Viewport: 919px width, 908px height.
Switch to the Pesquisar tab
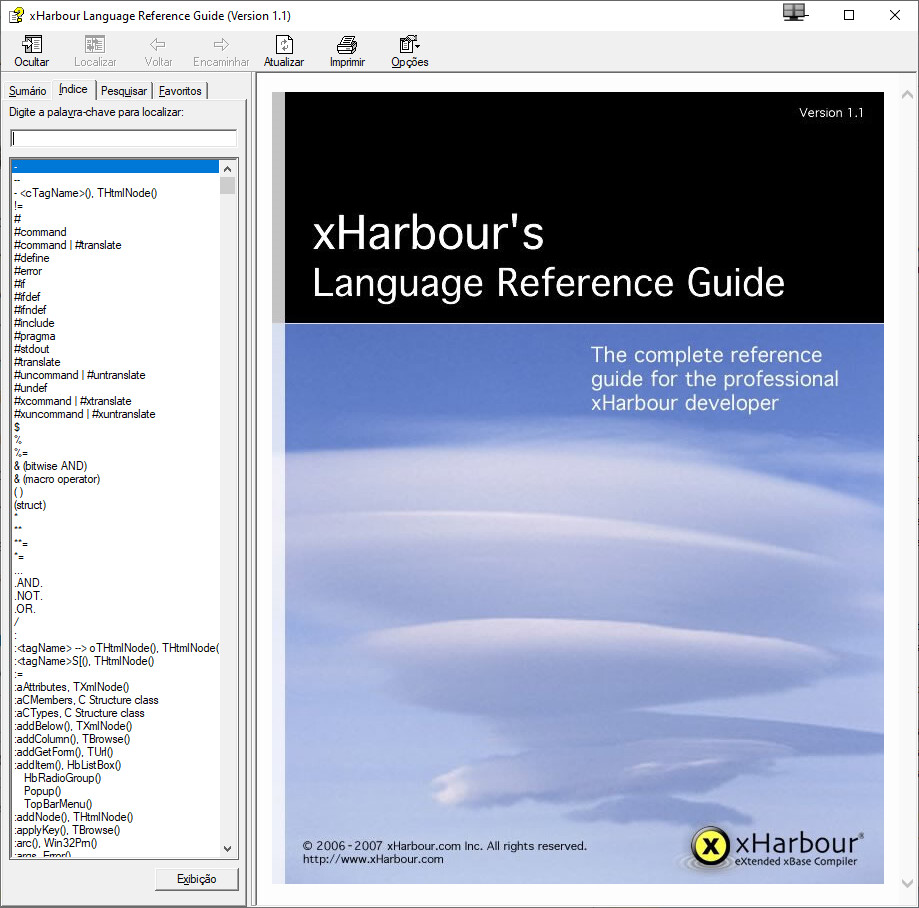point(124,91)
